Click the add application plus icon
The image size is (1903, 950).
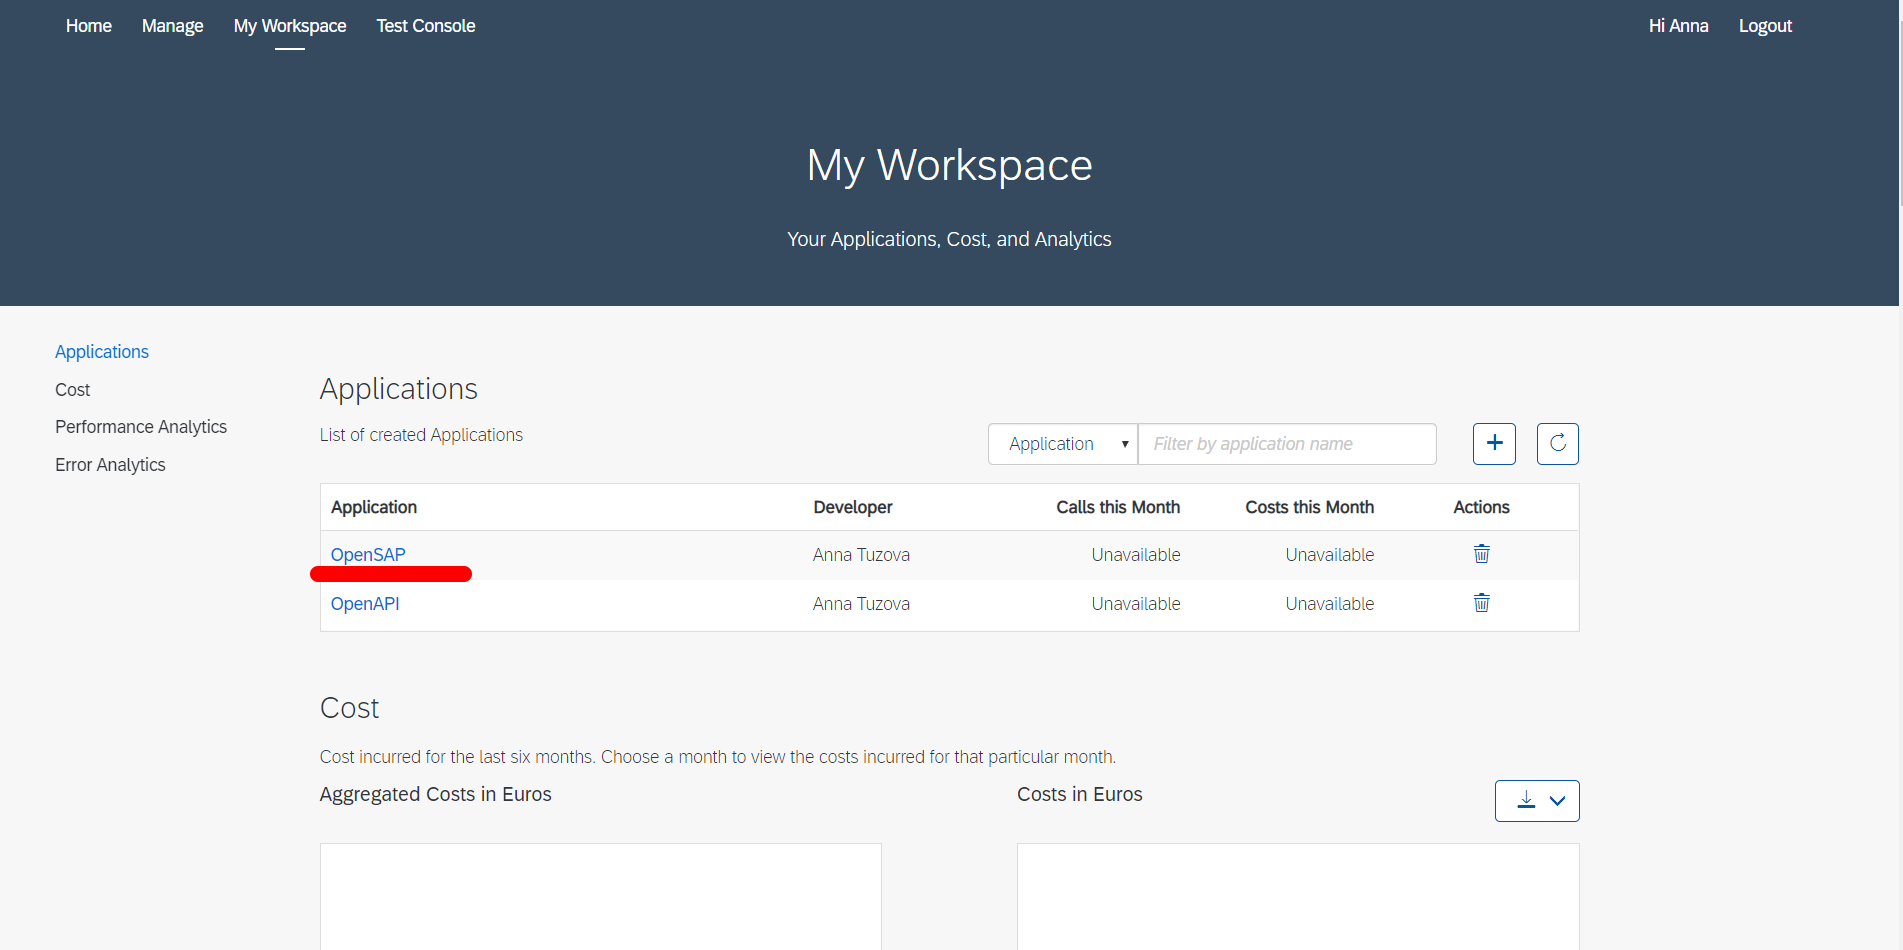click(1494, 443)
